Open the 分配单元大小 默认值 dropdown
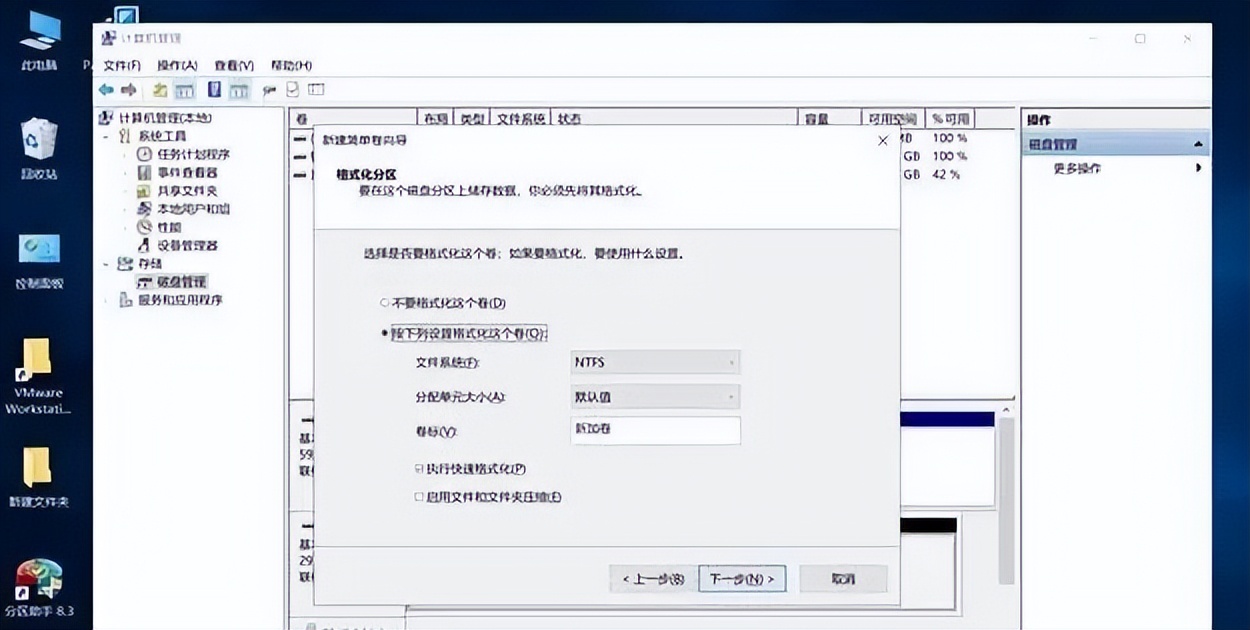Screen dimensions: 1250x630 (x=654, y=397)
